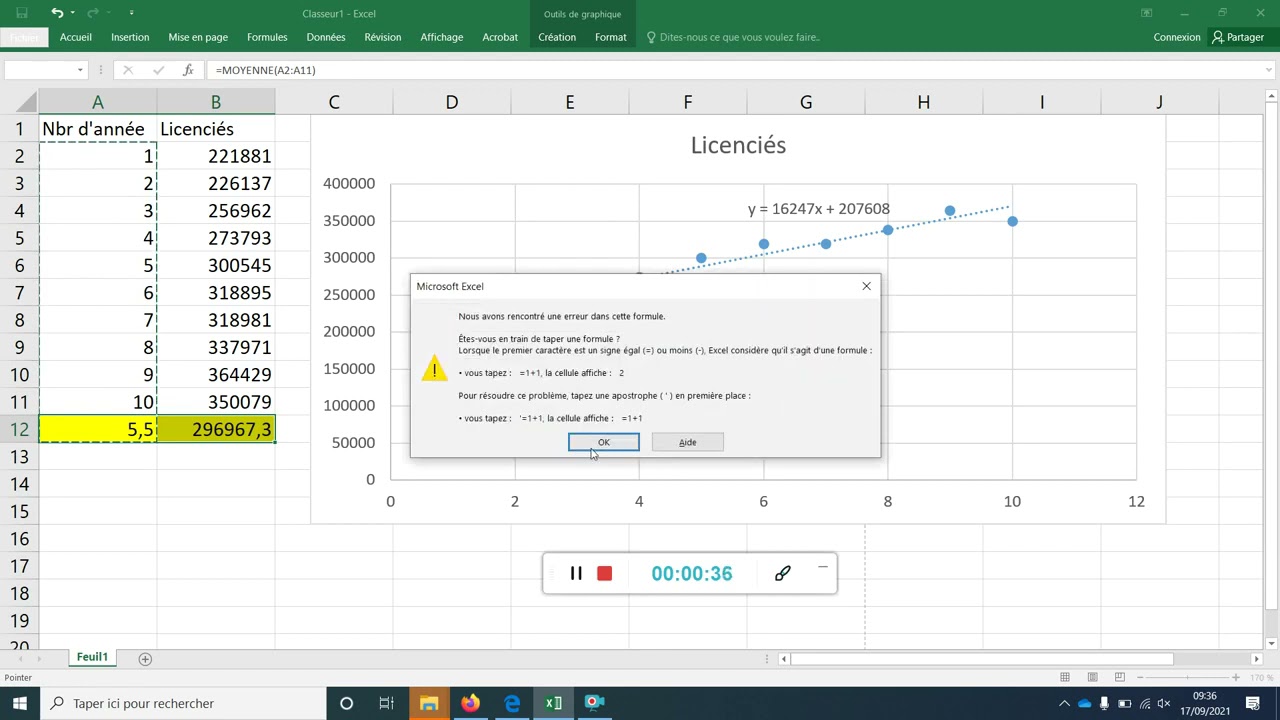Click the save icon in title bar

click(x=22, y=13)
